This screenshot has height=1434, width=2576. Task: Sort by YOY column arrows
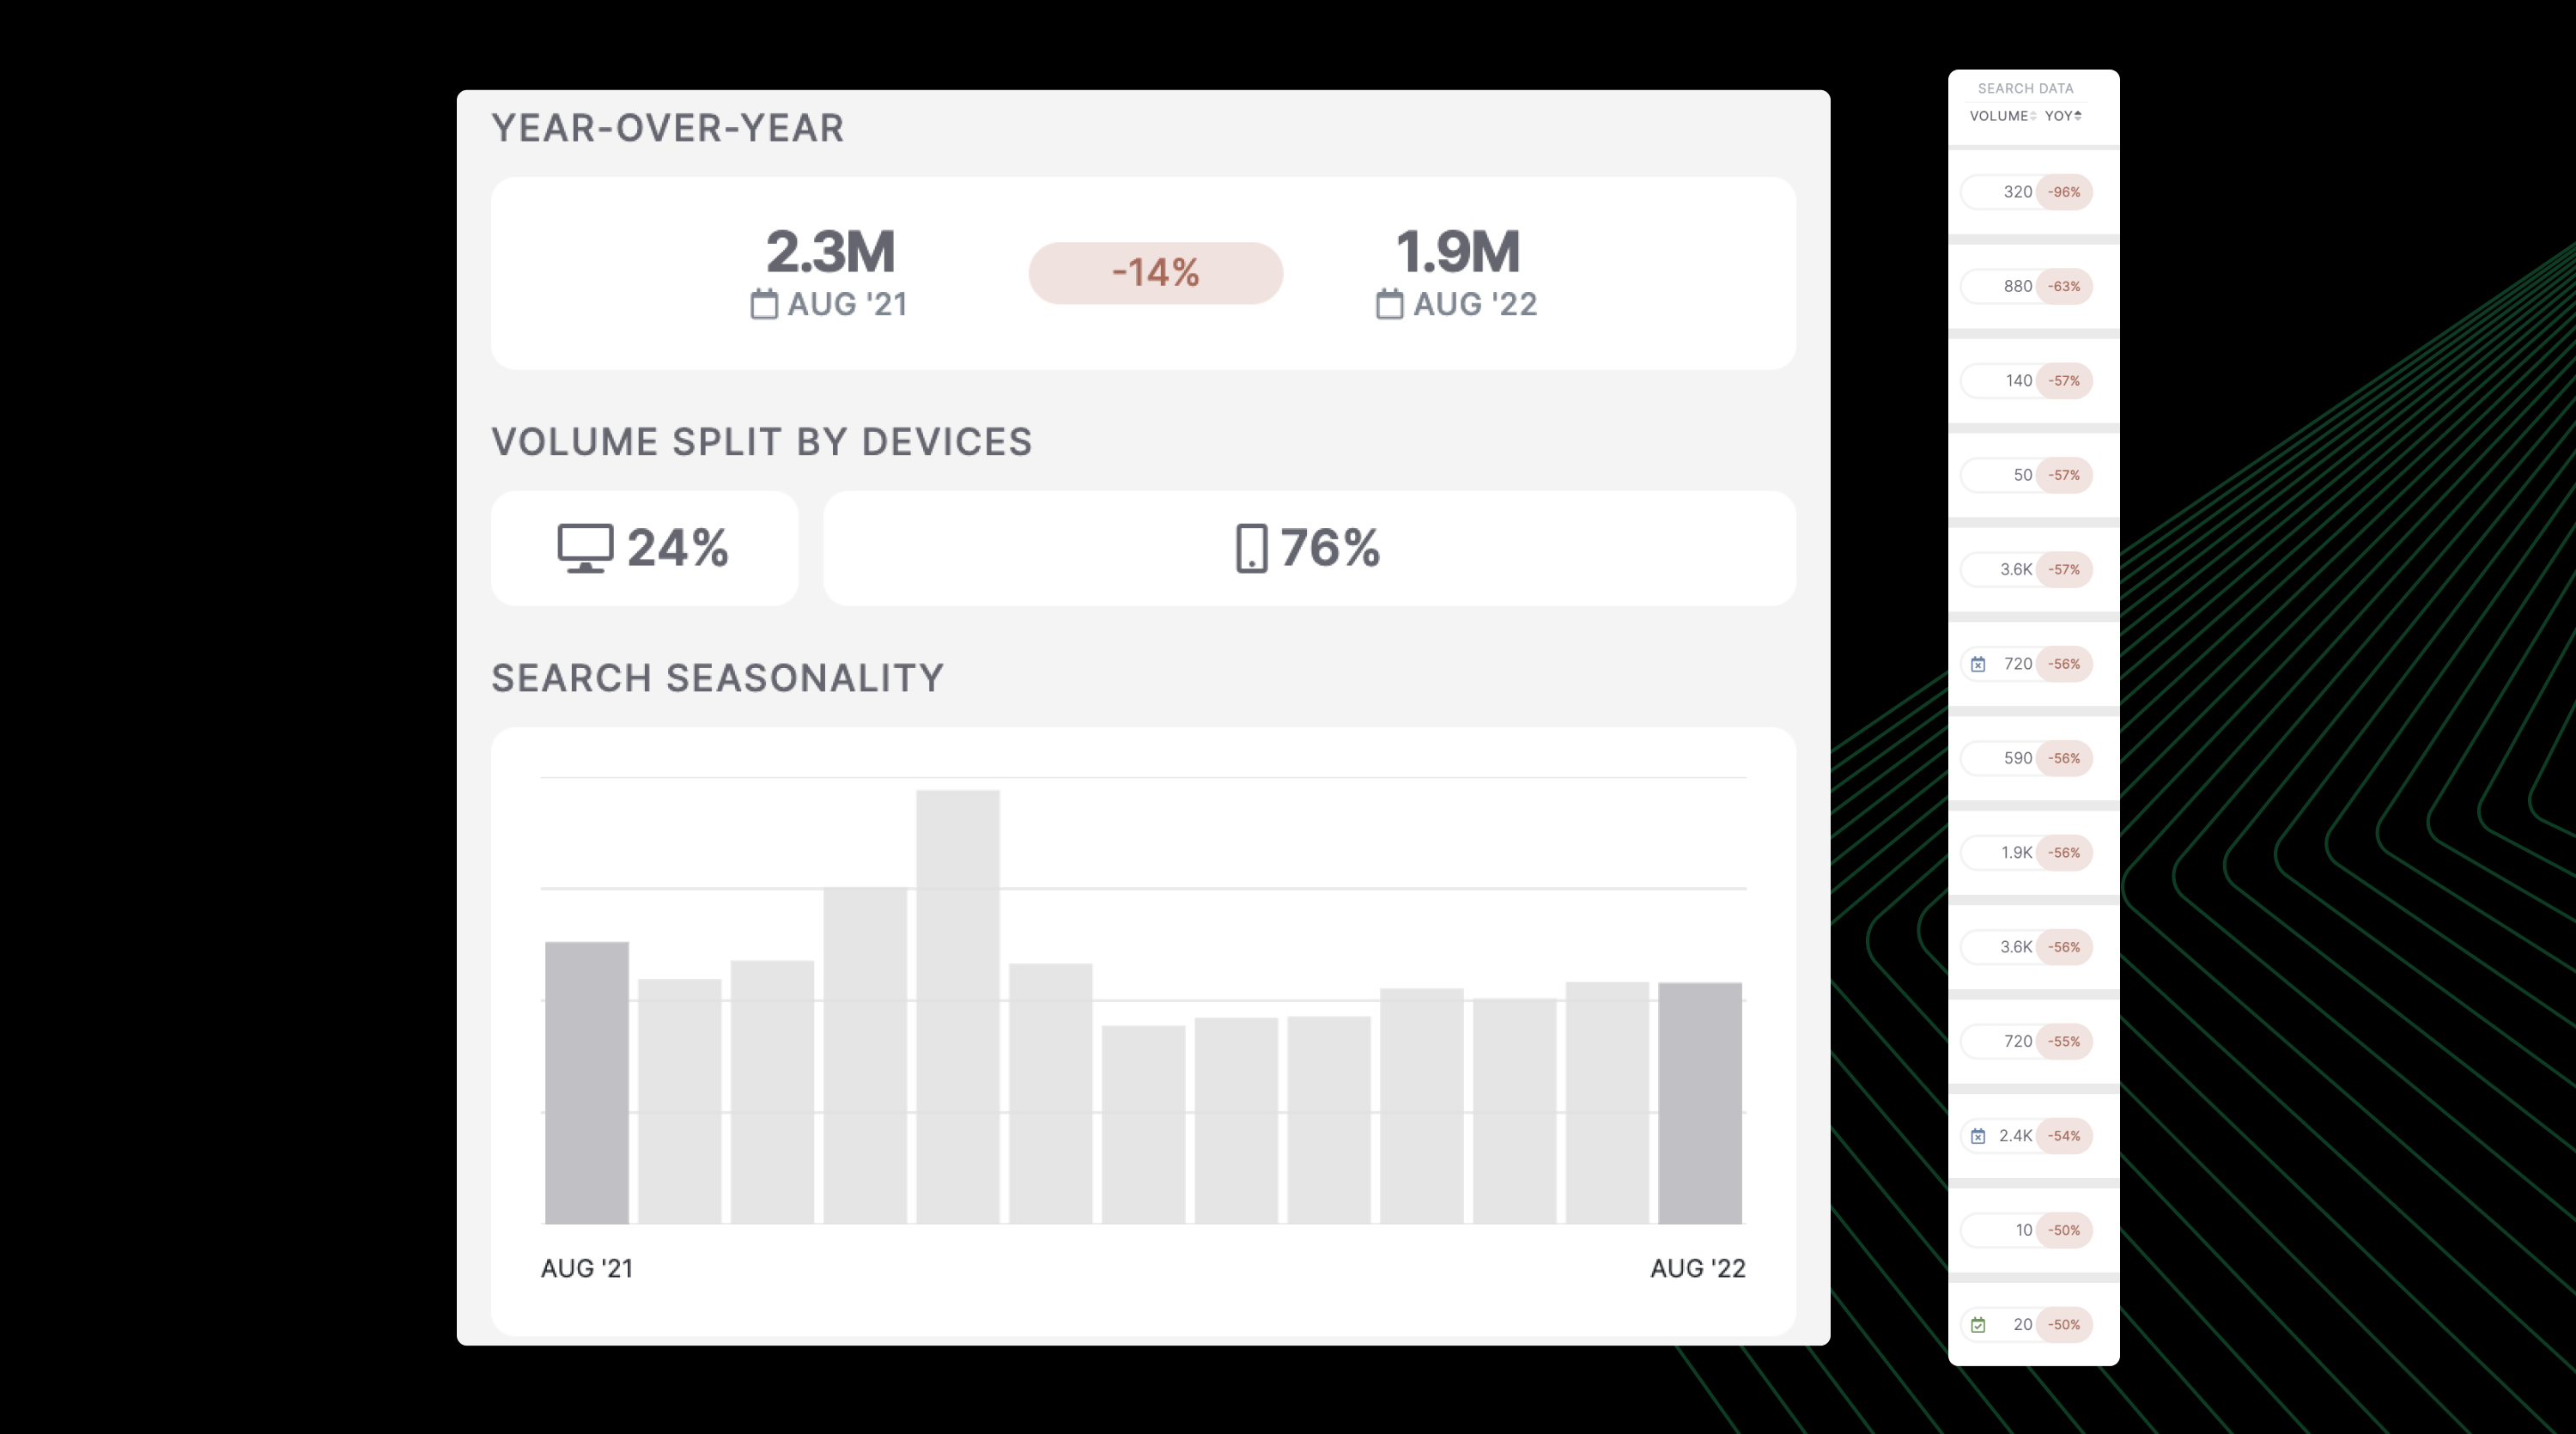[x=2078, y=116]
